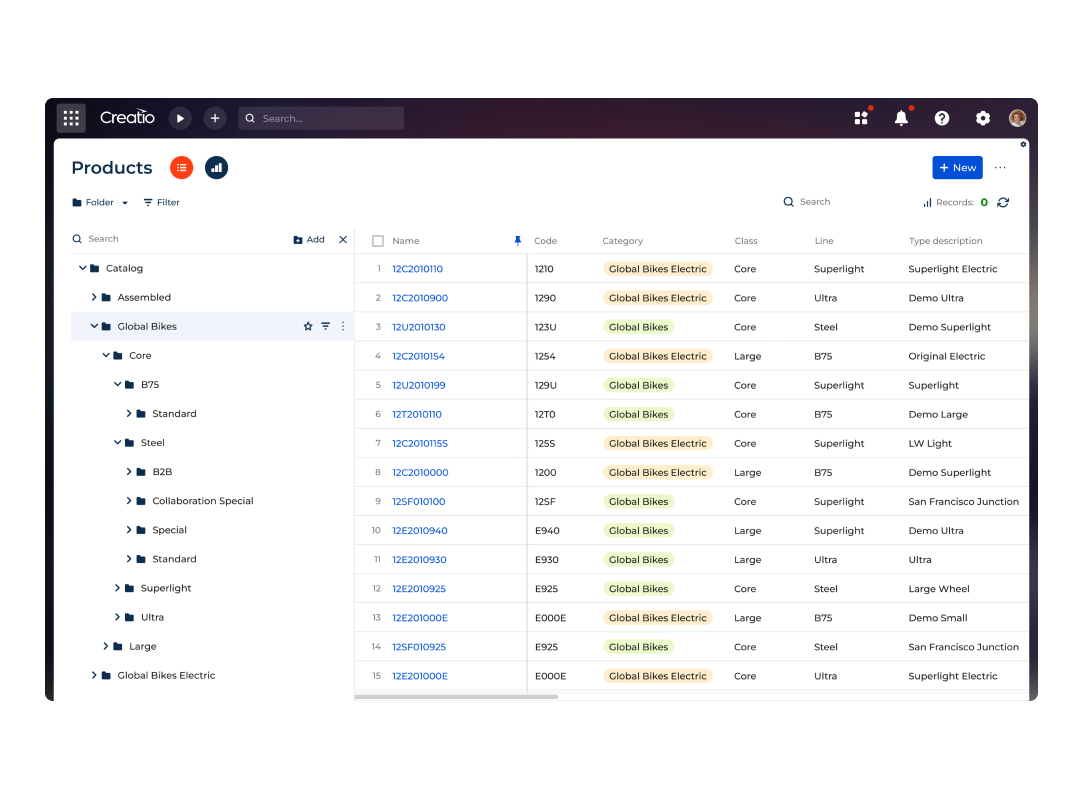Refresh the records list
Screen dimensions: 1082x800
click(x=1003, y=202)
